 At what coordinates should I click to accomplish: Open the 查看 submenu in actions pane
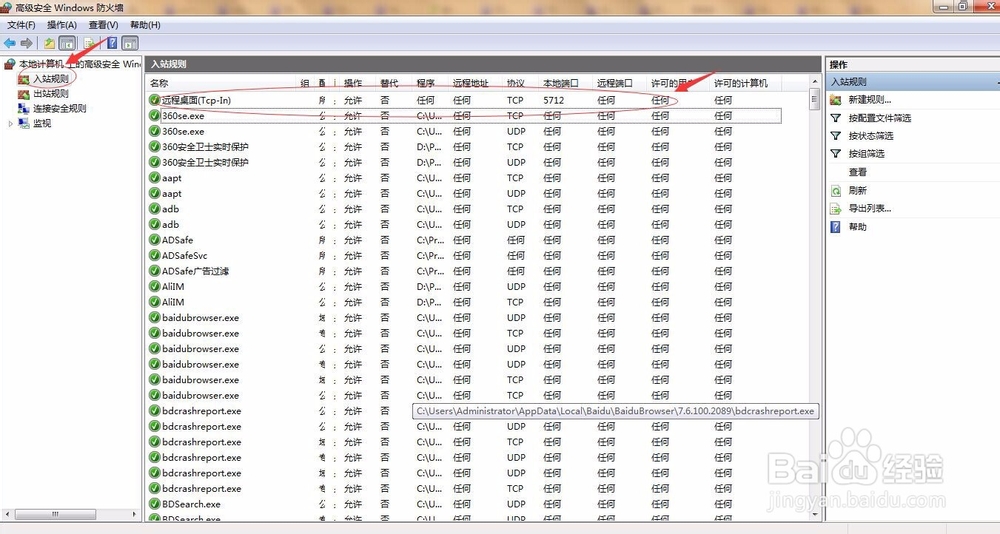[857, 172]
